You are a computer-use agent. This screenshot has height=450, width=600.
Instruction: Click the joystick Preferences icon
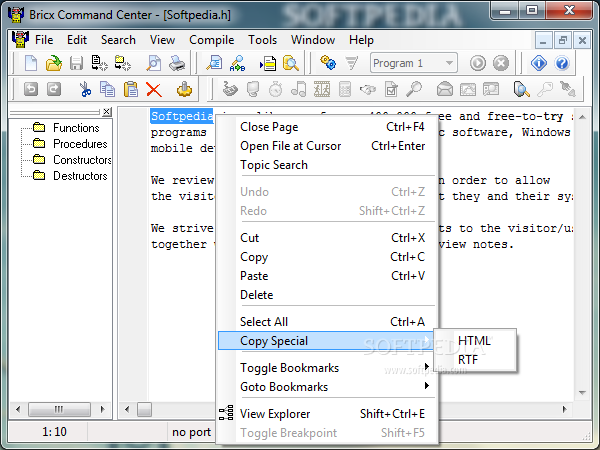[x=184, y=90]
